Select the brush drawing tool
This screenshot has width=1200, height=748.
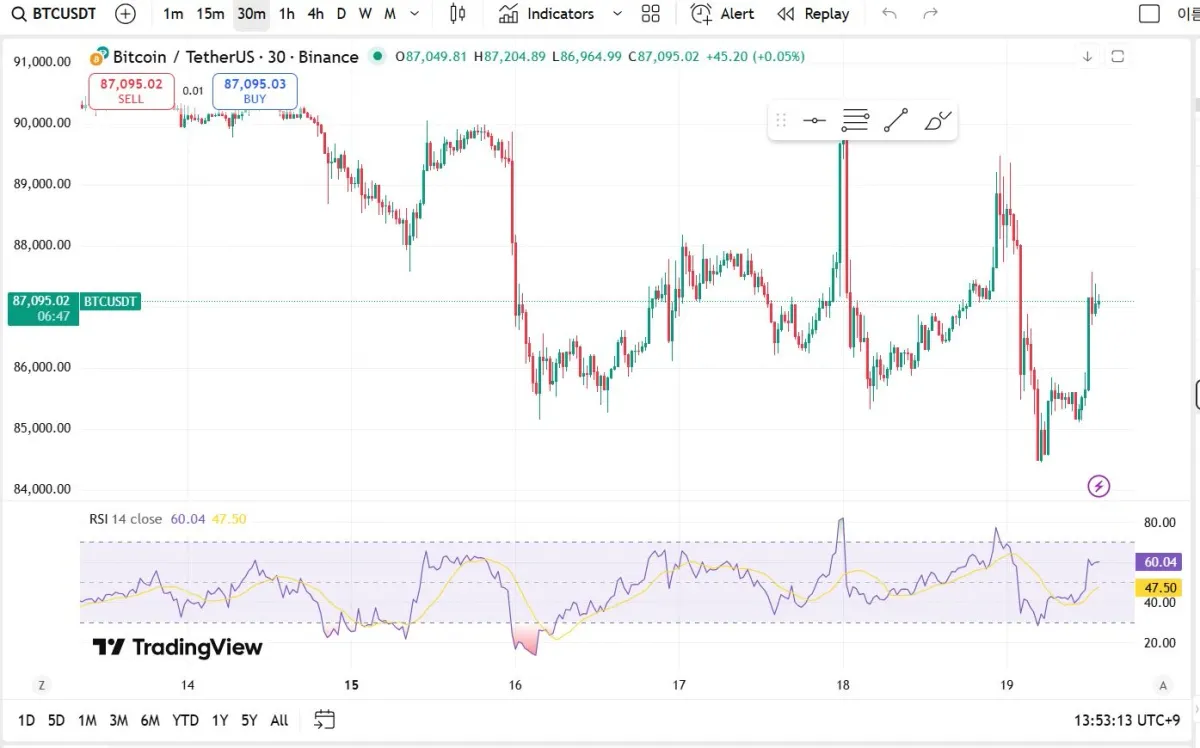936,120
